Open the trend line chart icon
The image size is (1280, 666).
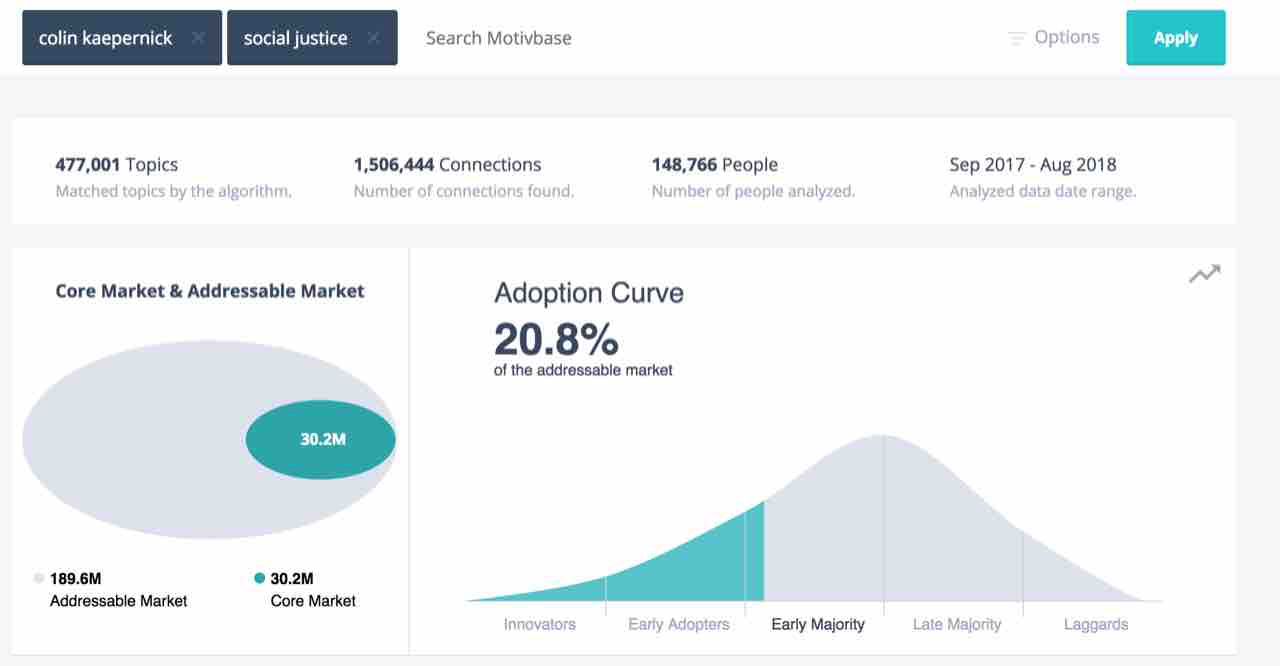click(1204, 273)
